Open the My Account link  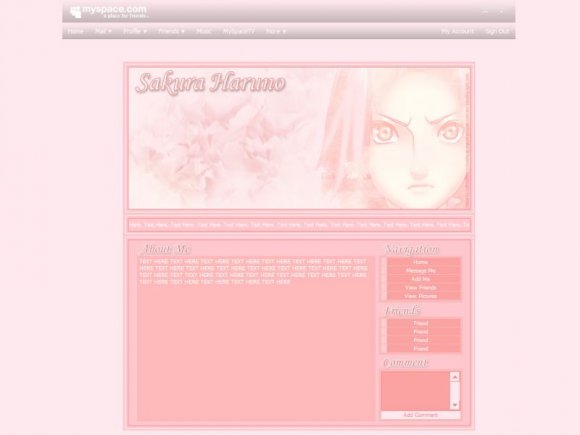pos(457,31)
